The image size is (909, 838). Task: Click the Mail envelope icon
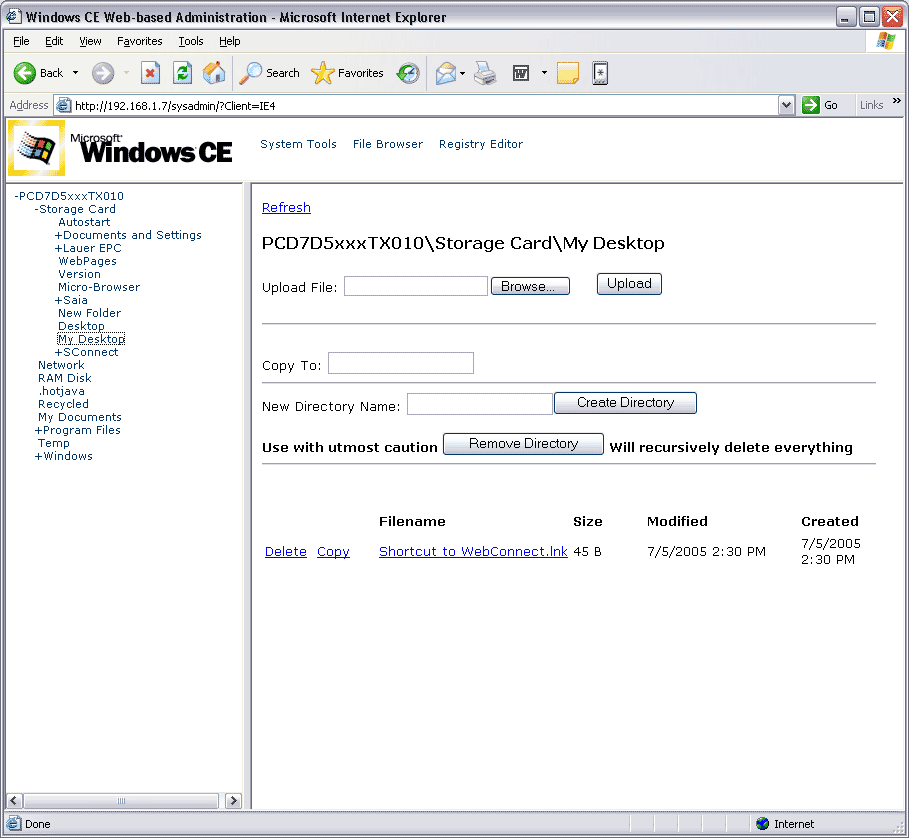click(x=446, y=73)
